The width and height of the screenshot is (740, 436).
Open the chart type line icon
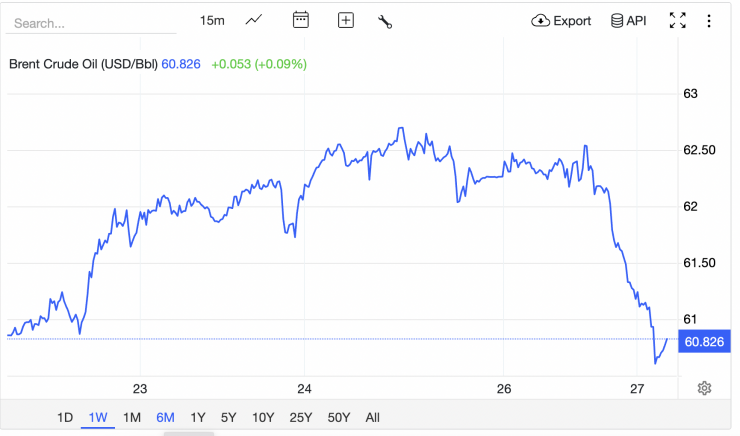tap(255, 20)
